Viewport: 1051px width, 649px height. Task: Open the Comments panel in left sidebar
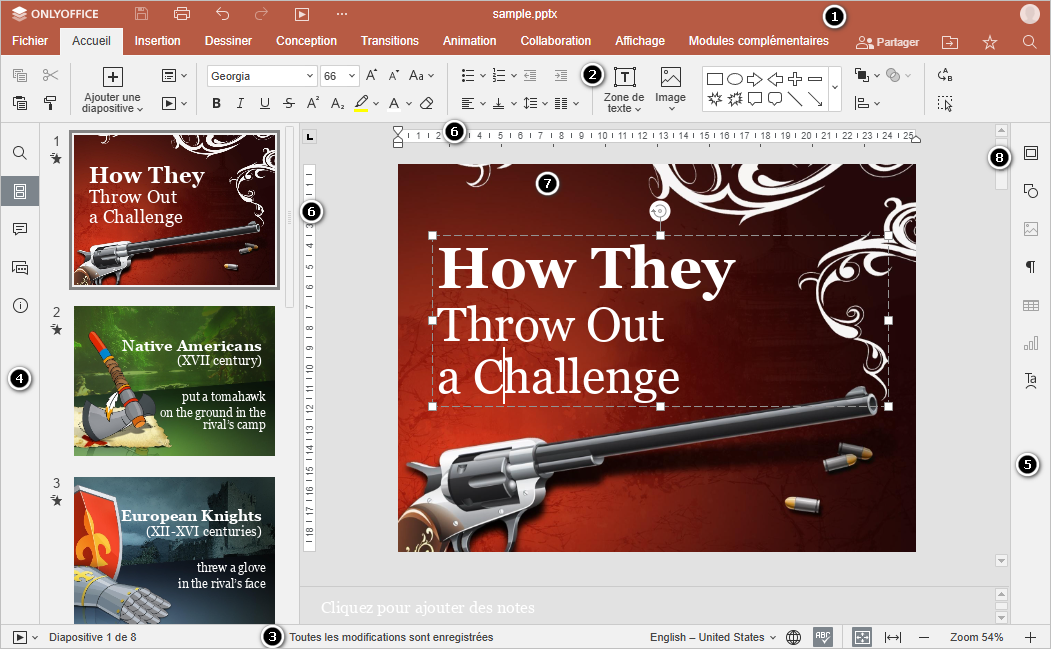point(20,229)
